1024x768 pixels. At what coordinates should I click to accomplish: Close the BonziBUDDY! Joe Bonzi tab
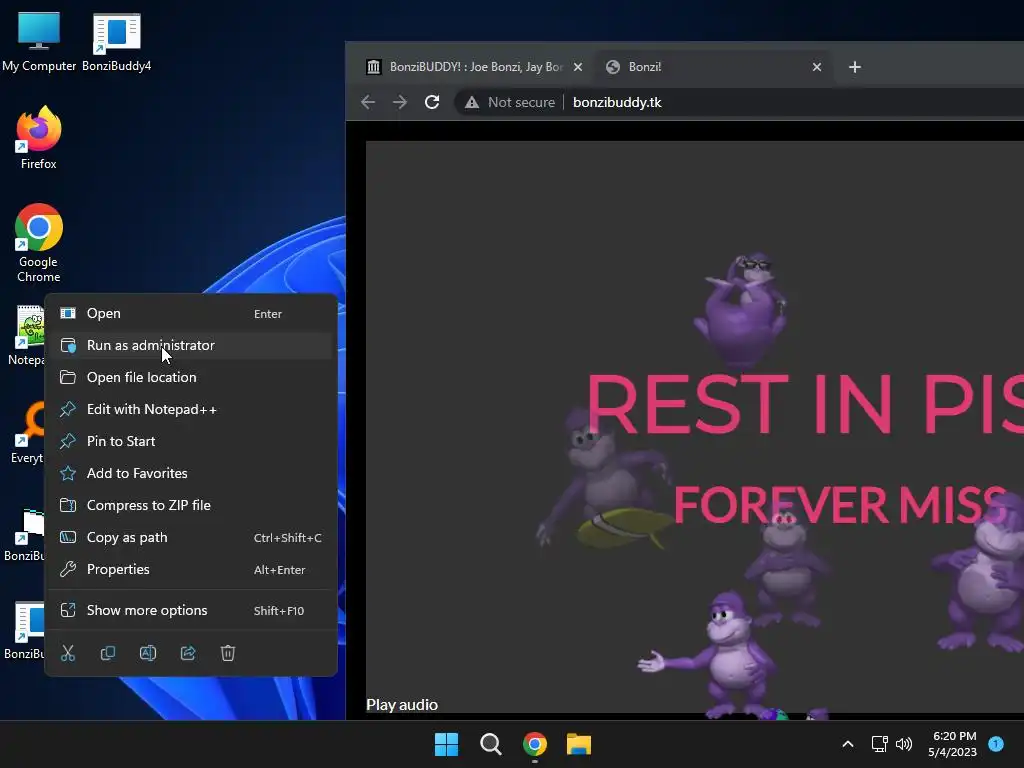pyautogui.click(x=578, y=67)
